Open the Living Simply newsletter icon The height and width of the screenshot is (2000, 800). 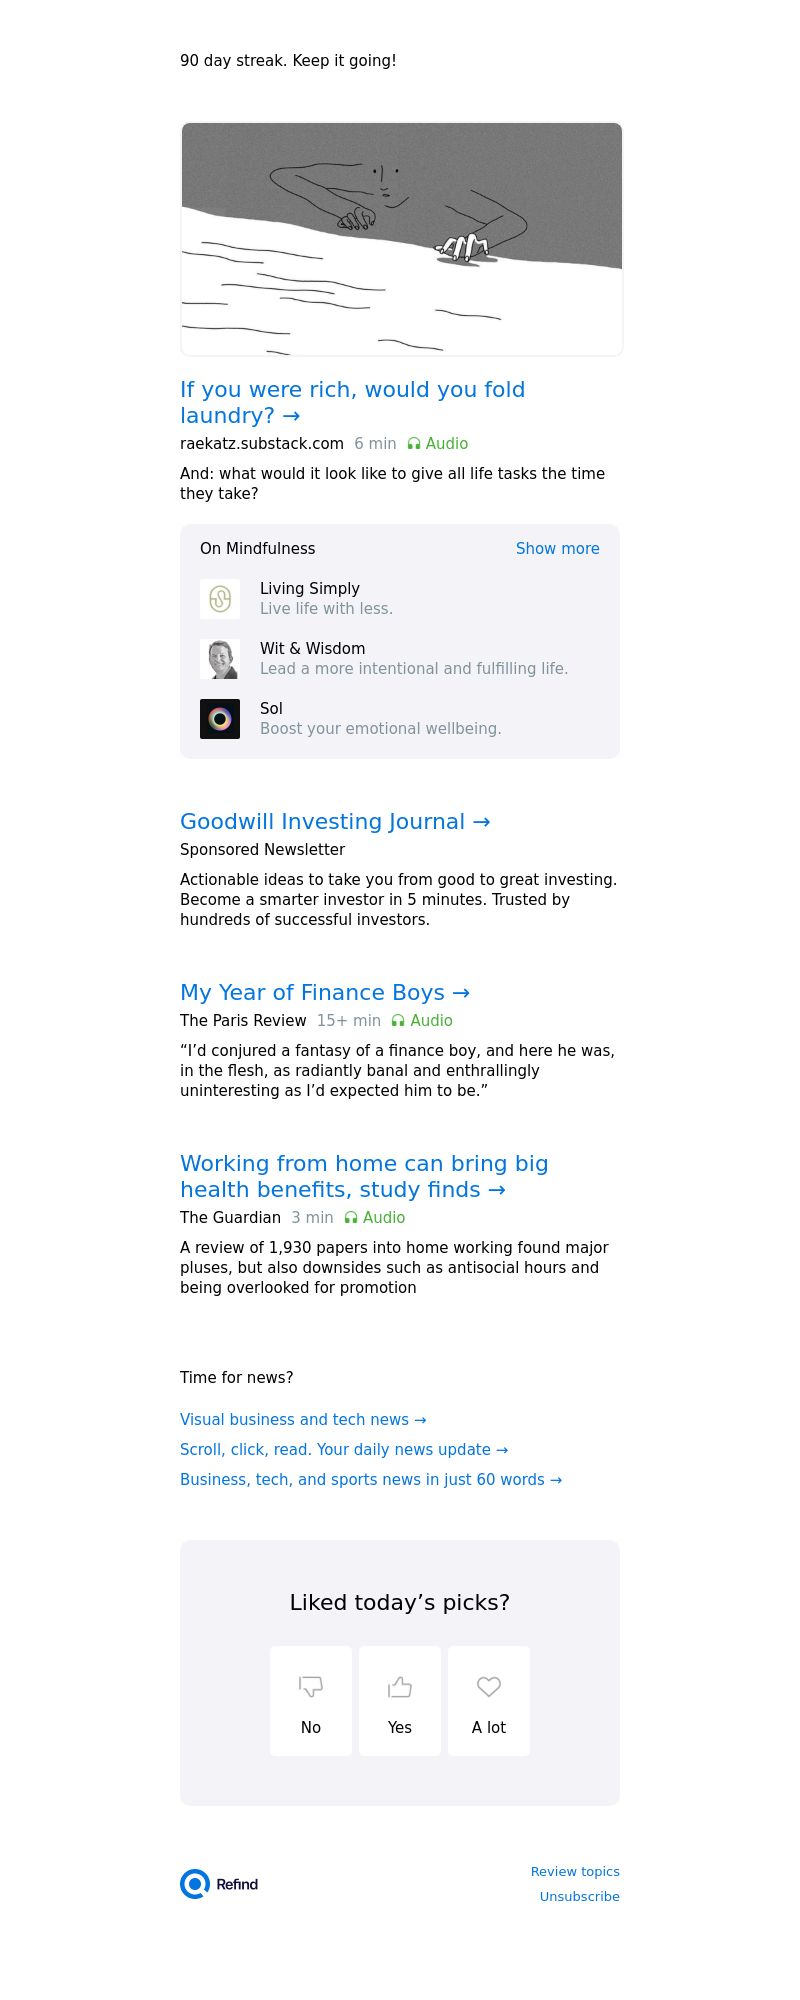click(220, 599)
